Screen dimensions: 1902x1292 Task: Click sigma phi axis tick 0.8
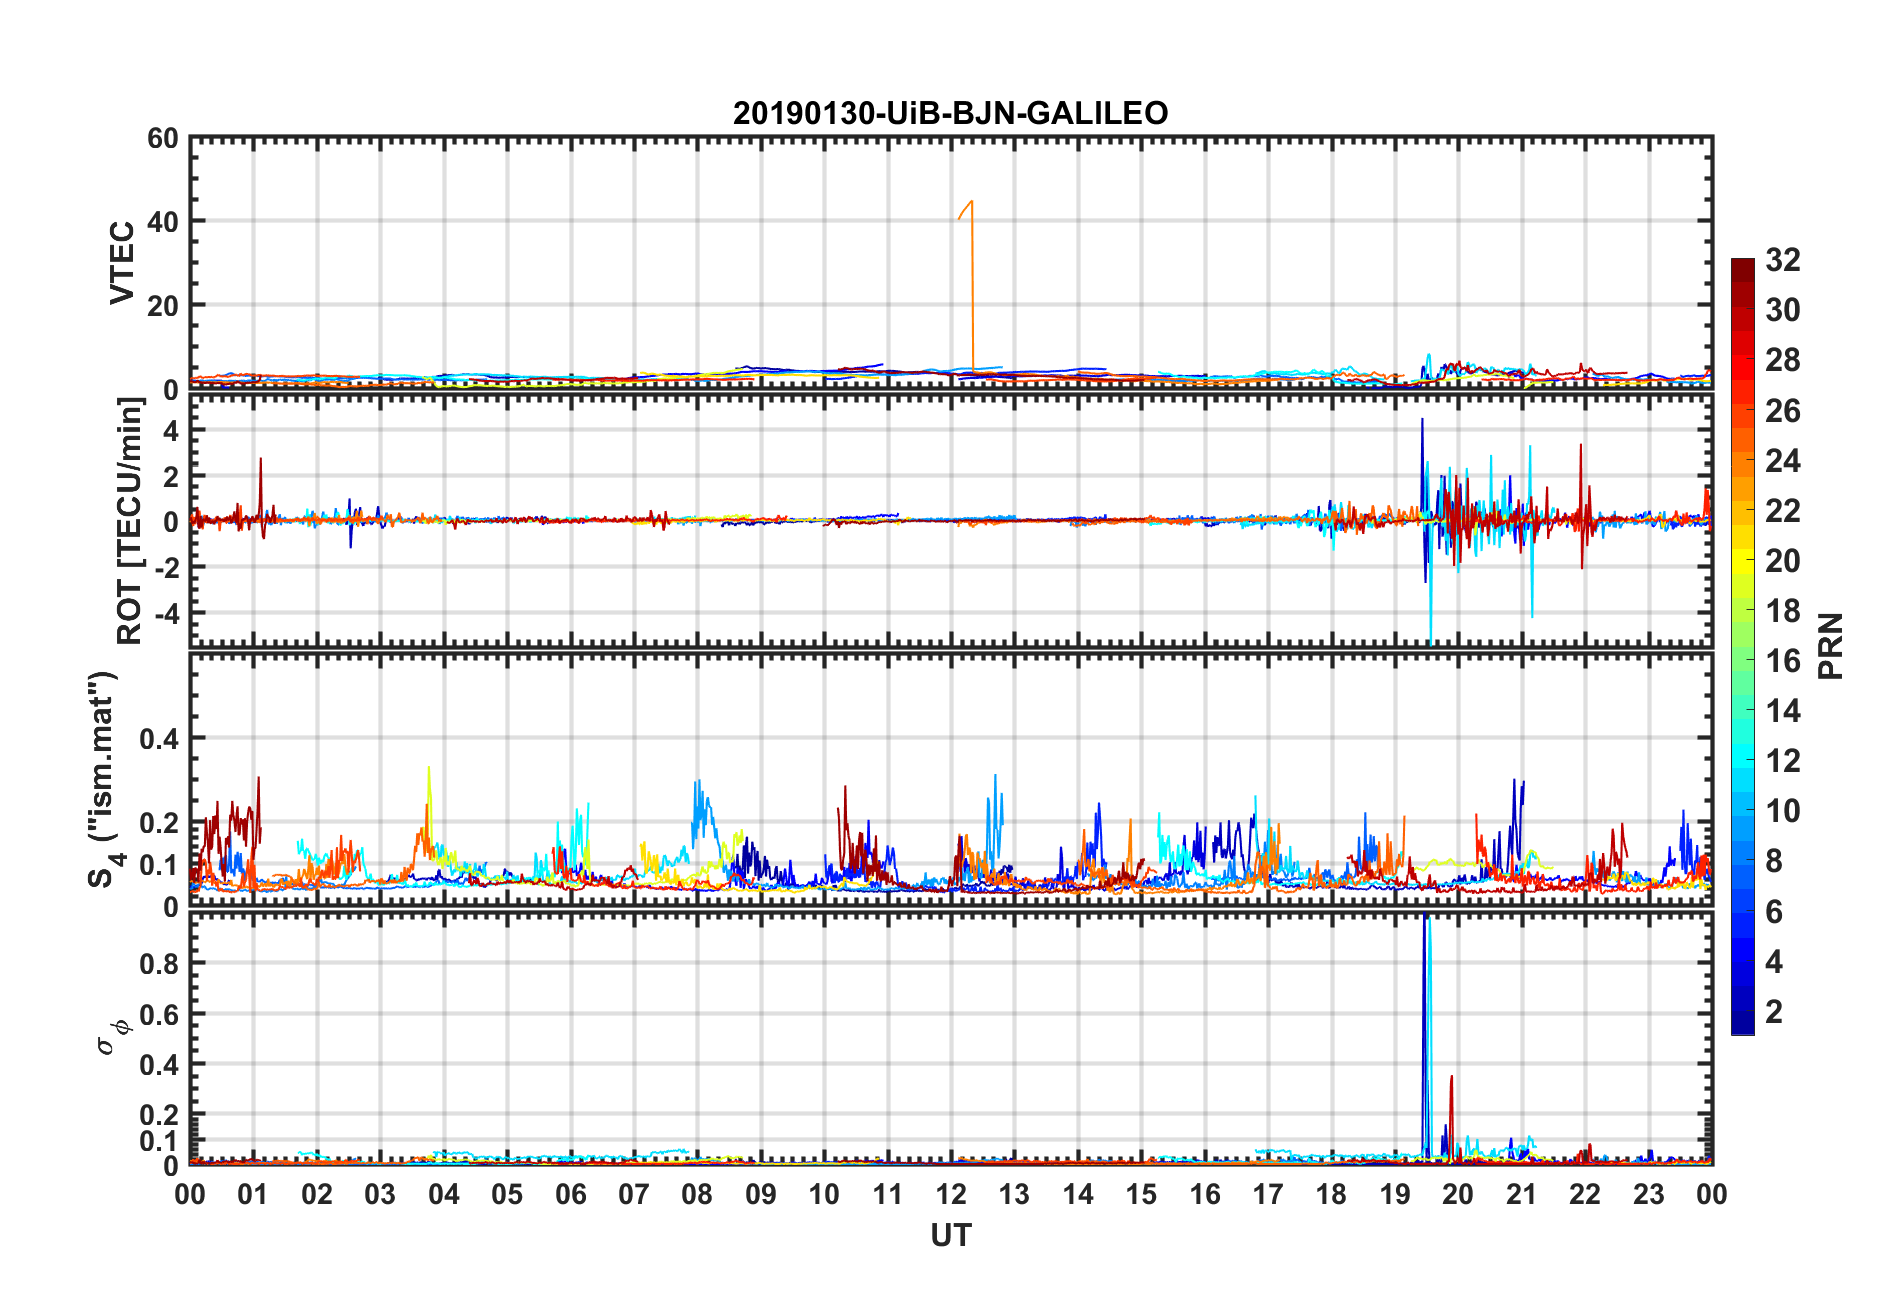coord(158,964)
